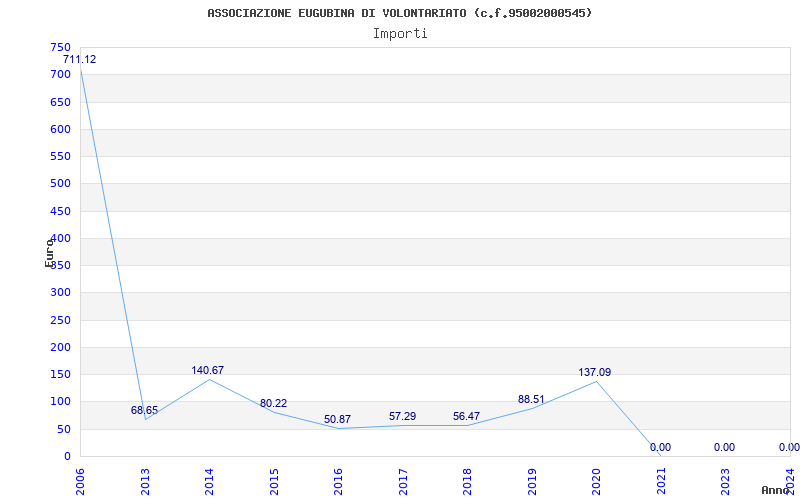Click the 250 y-axis tick label
The height and width of the screenshot is (500, 800).
[60, 320]
